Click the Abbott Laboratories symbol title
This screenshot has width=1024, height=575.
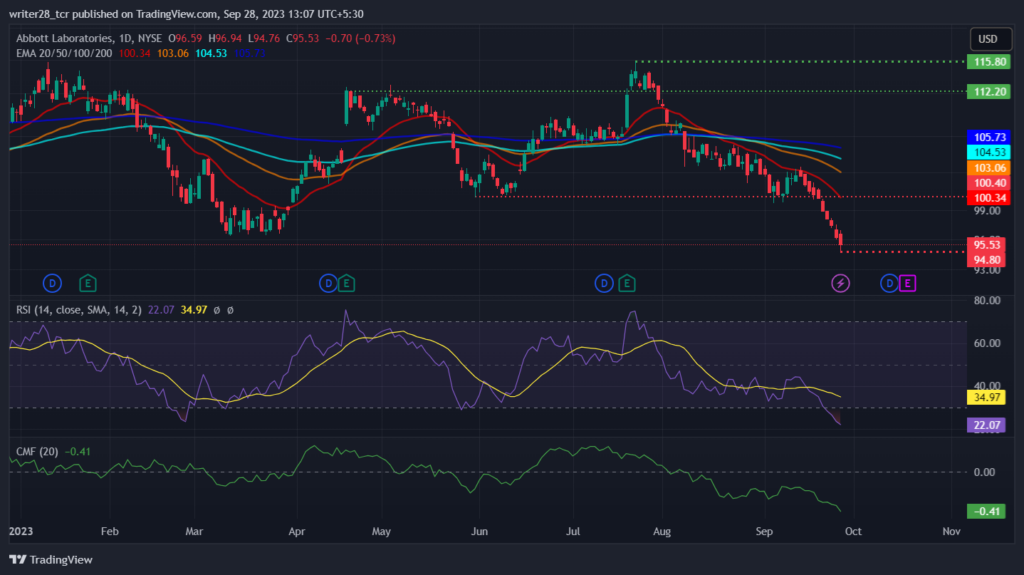click(x=65, y=39)
